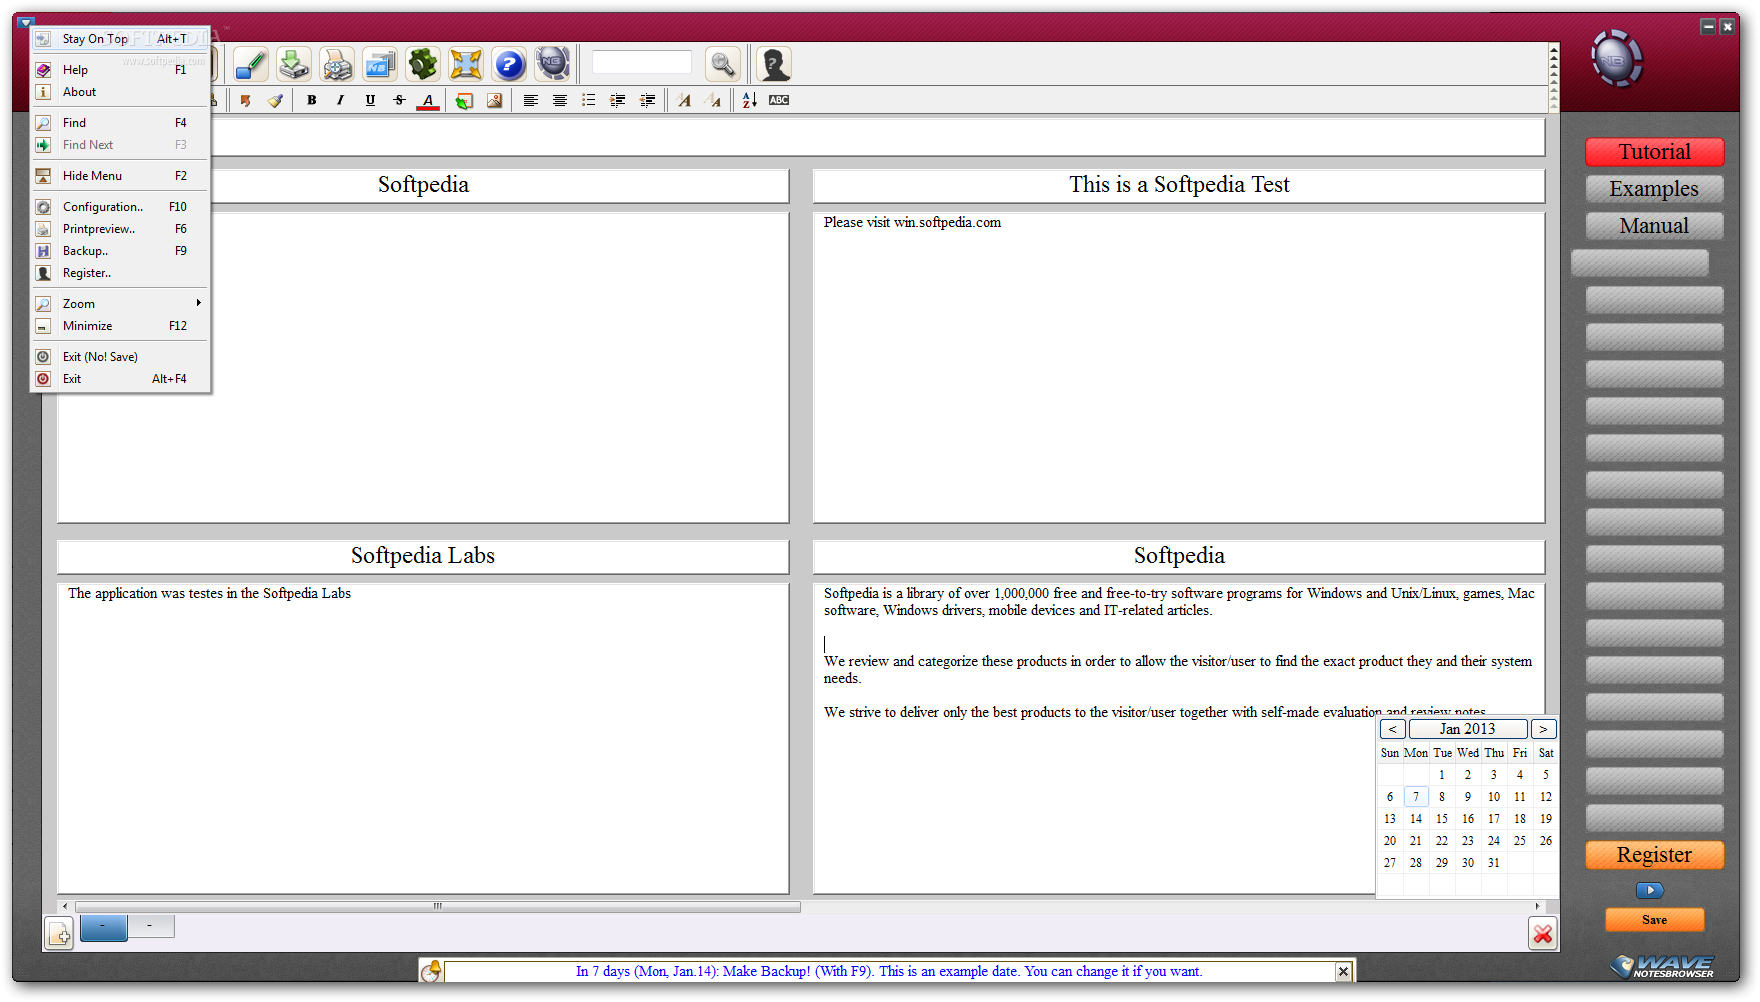Screen dimensions: 1760x1002
Task: Toggle bold formatting
Action: (x=312, y=100)
